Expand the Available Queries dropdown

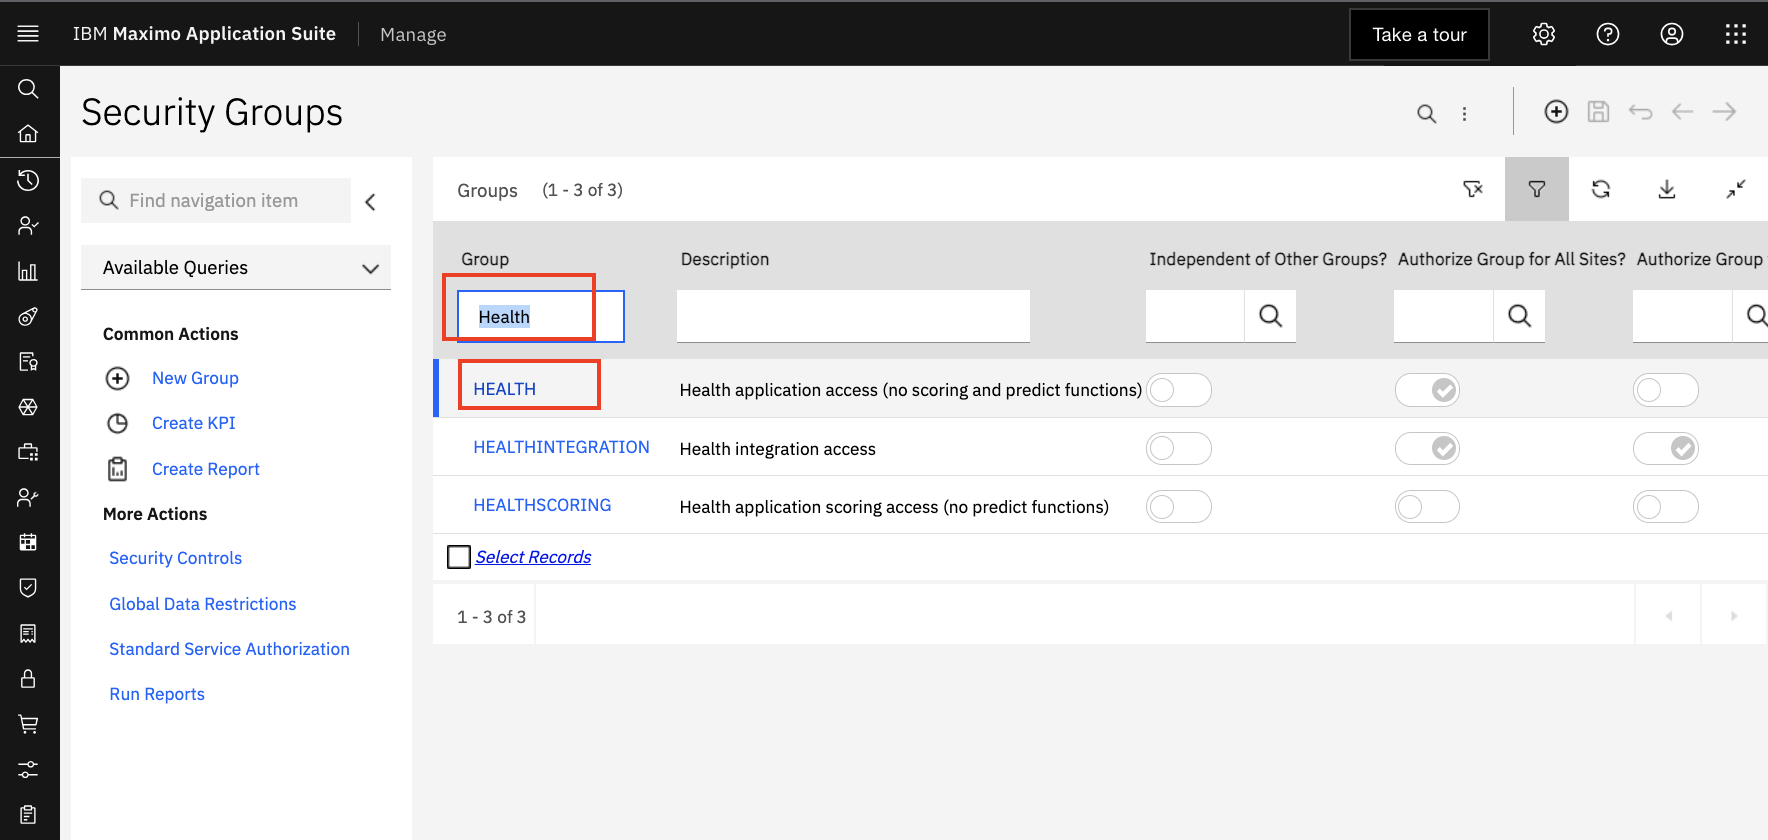[236, 268]
